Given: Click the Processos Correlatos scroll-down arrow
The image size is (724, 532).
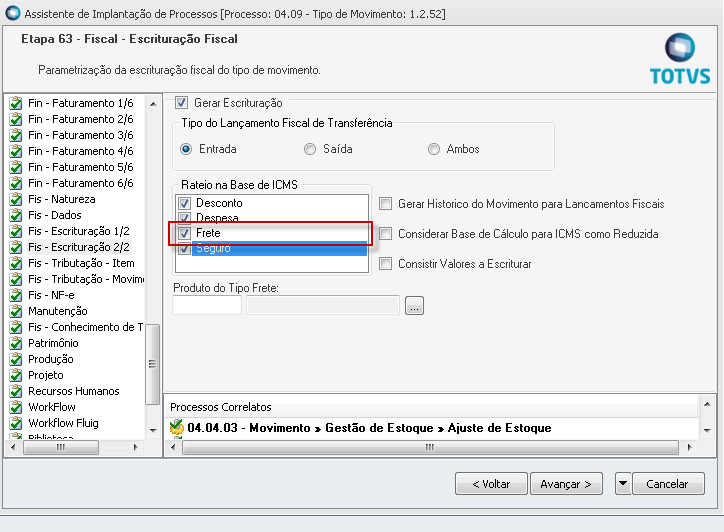Looking at the screenshot, I should coord(707,430).
